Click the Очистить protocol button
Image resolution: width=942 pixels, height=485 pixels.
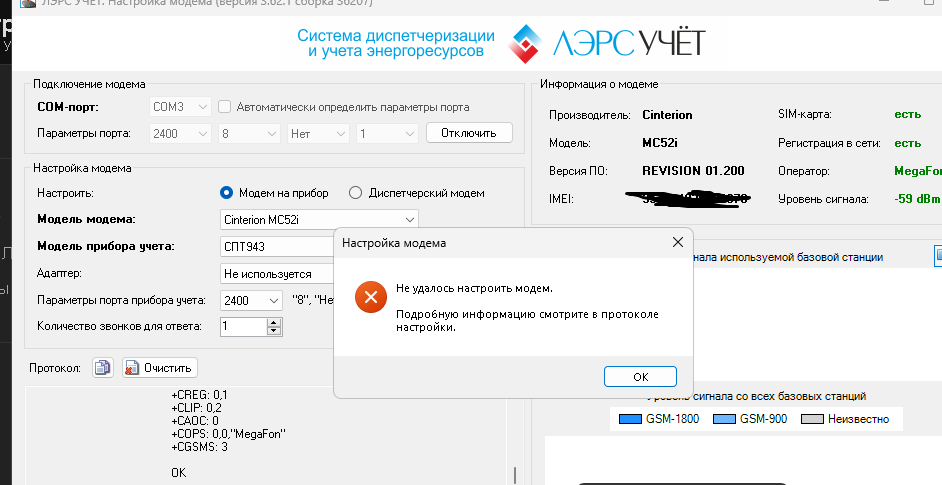[160, 368]
